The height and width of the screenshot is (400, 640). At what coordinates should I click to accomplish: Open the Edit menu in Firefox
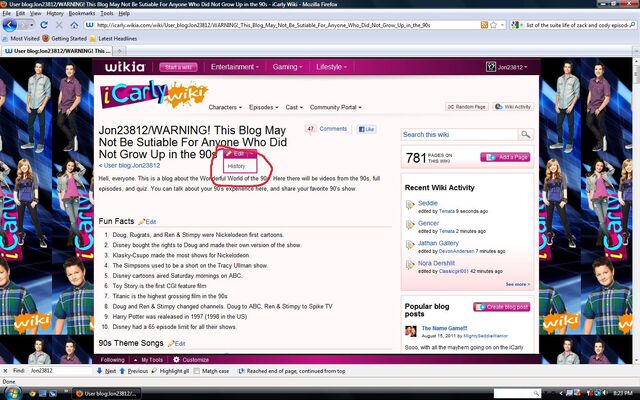tap(20, 13)
